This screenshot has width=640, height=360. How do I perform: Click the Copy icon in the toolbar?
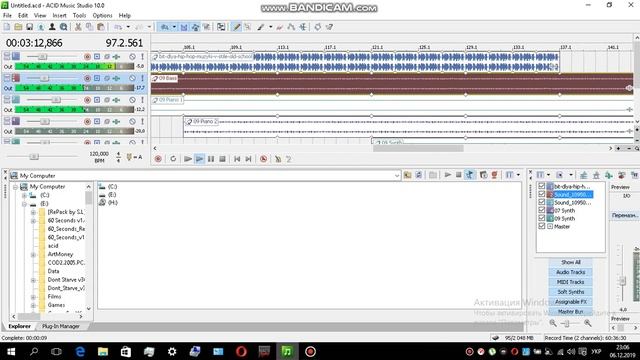[x=89, y=27]
